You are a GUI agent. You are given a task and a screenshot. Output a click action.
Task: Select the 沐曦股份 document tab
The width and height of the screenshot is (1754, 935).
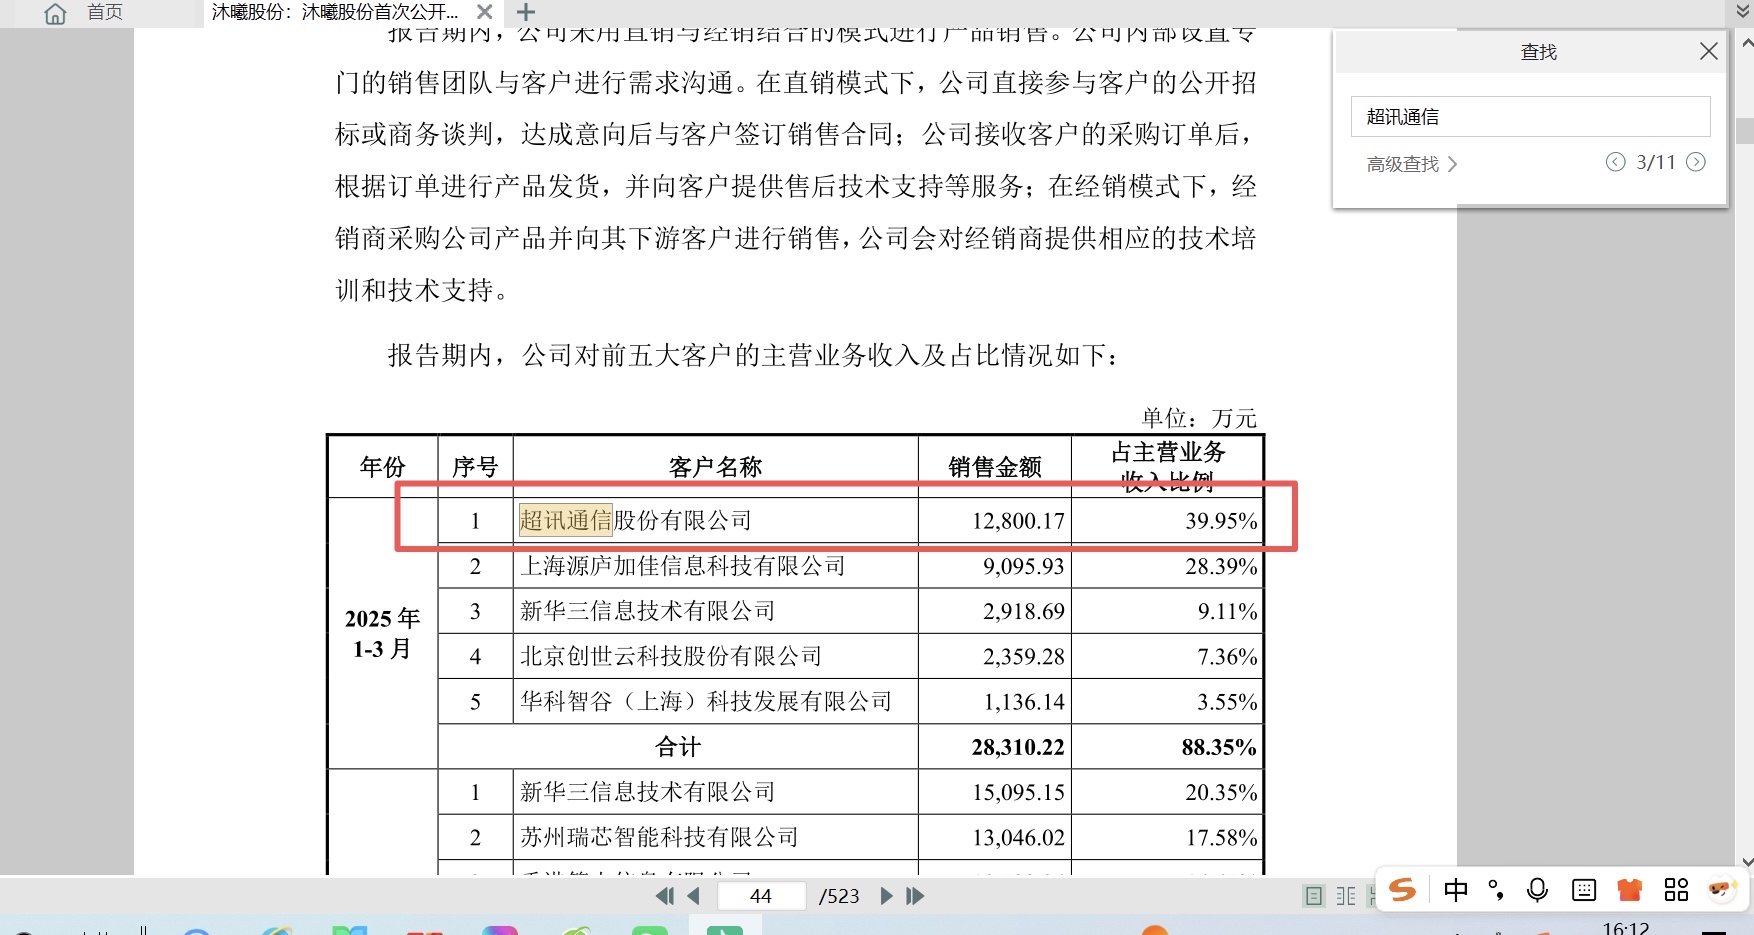point(335,13)
